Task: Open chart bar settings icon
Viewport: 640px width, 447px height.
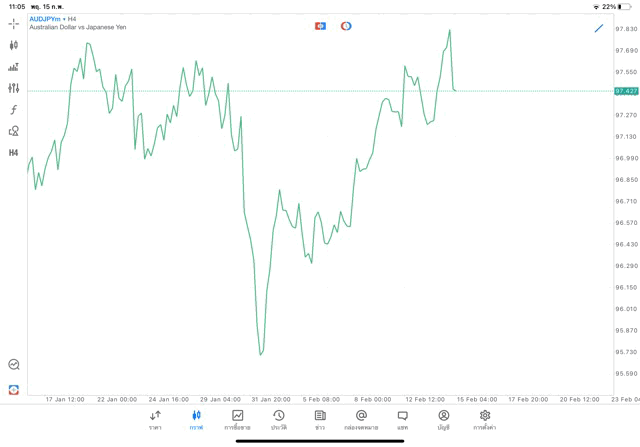Action: tap(13, 67)
